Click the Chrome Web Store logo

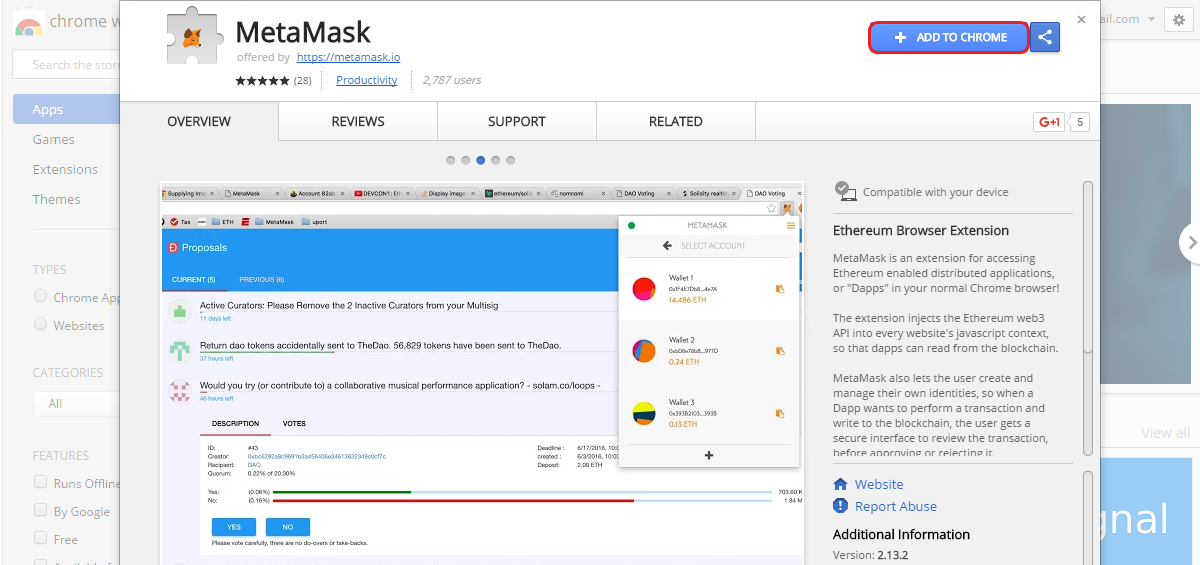(x=28, y=23)
